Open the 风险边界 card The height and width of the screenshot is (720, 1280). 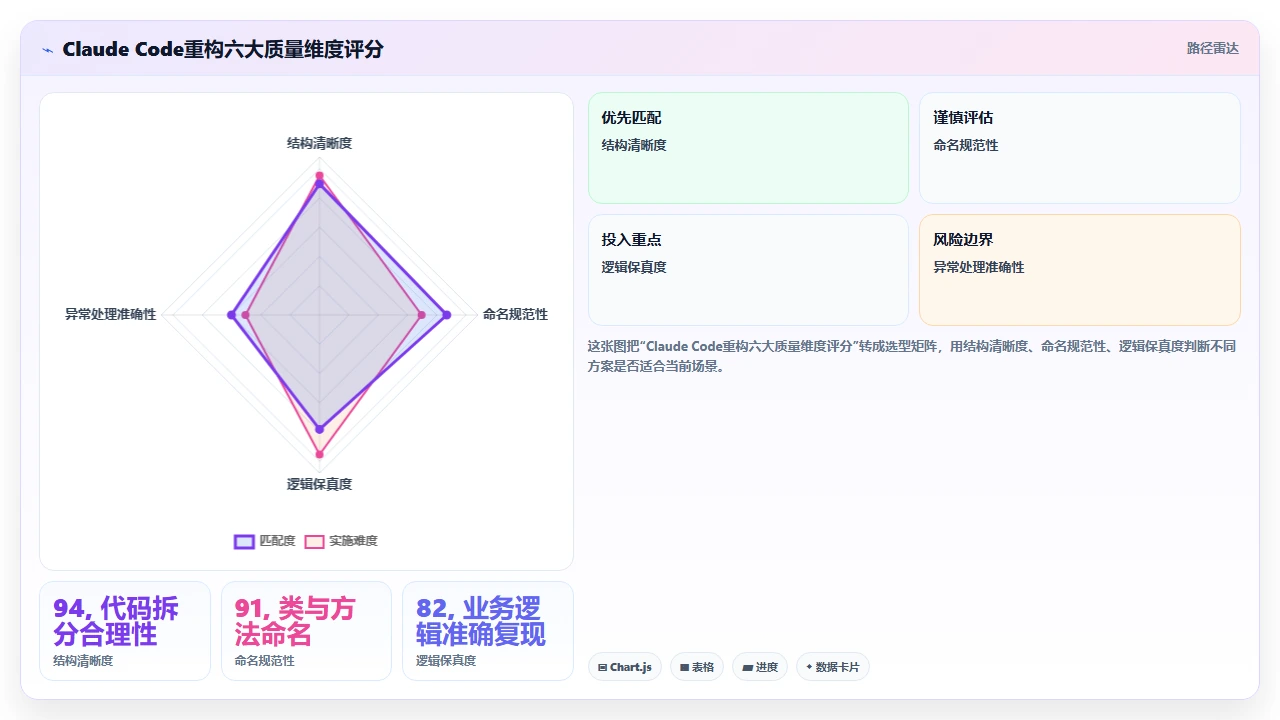pyautogui.click(x=1080, y=270)
